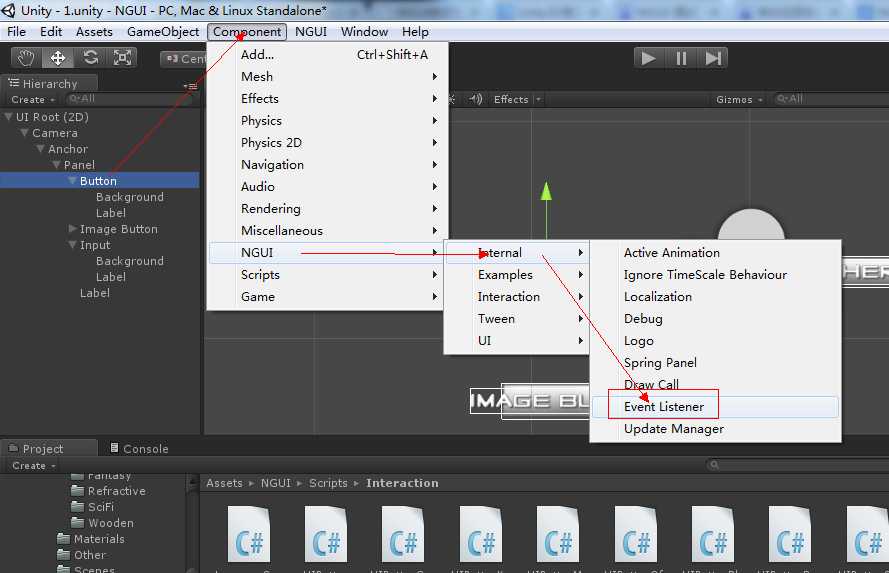Click the green Y-axis gizmo arrow
This screenshot has width=889, height=573.
[x=546, y=192]
